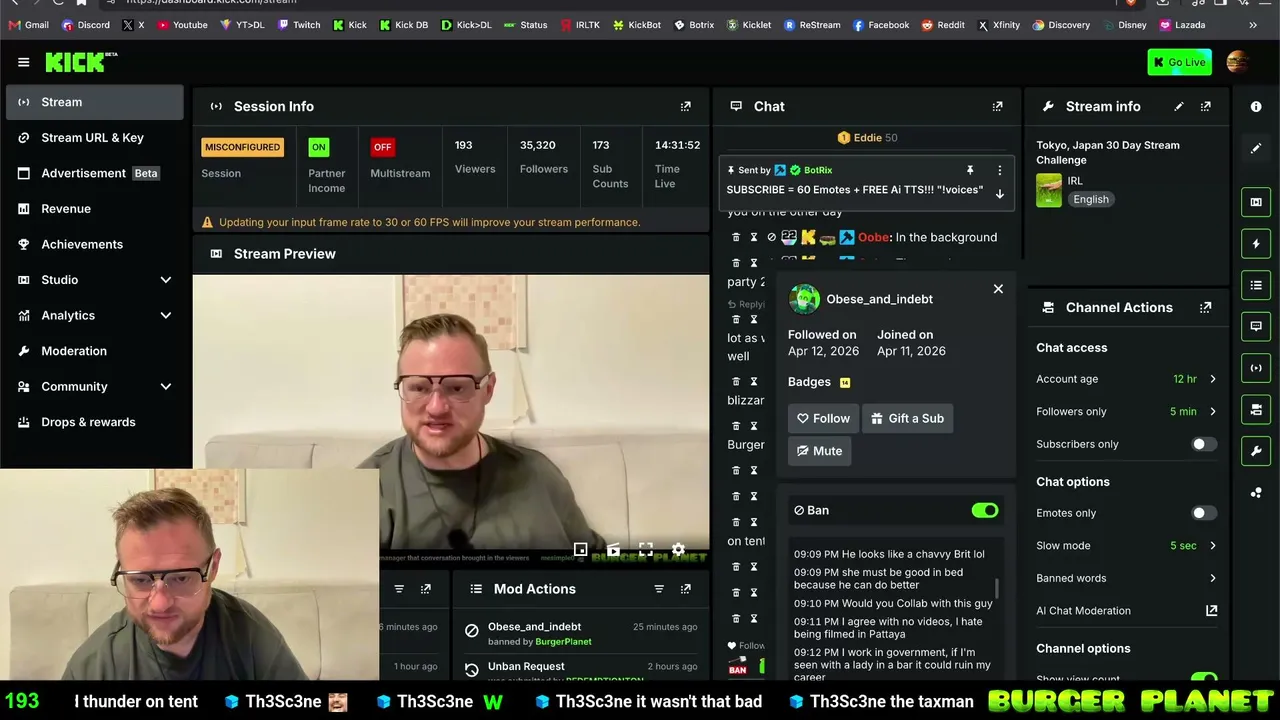The image size is (1280, 720).
Task: Unpin the BotRix pinned chat message
Action: [x=970, y=170]
